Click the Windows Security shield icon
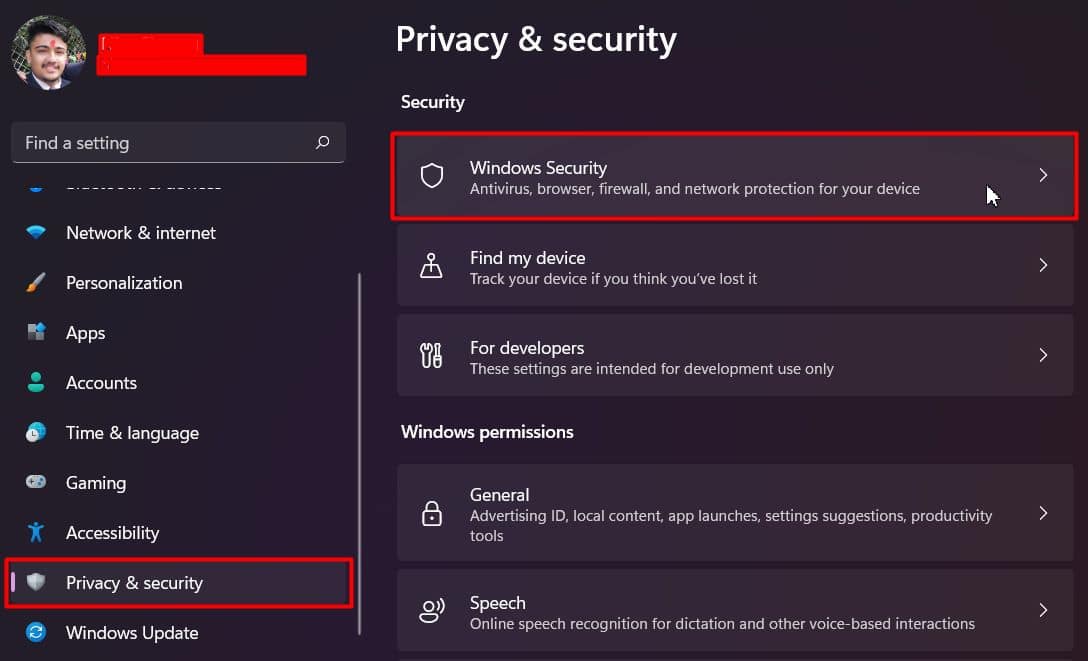 click(x=431, y=177)
